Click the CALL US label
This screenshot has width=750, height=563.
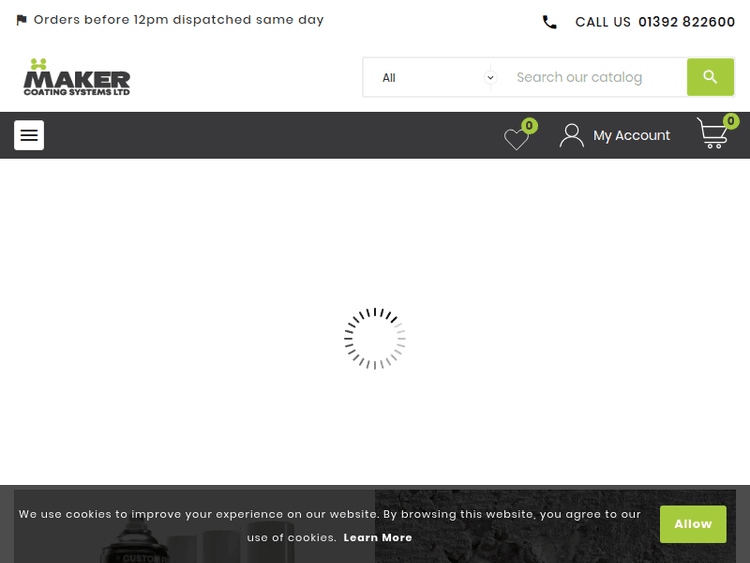point(603,22)
